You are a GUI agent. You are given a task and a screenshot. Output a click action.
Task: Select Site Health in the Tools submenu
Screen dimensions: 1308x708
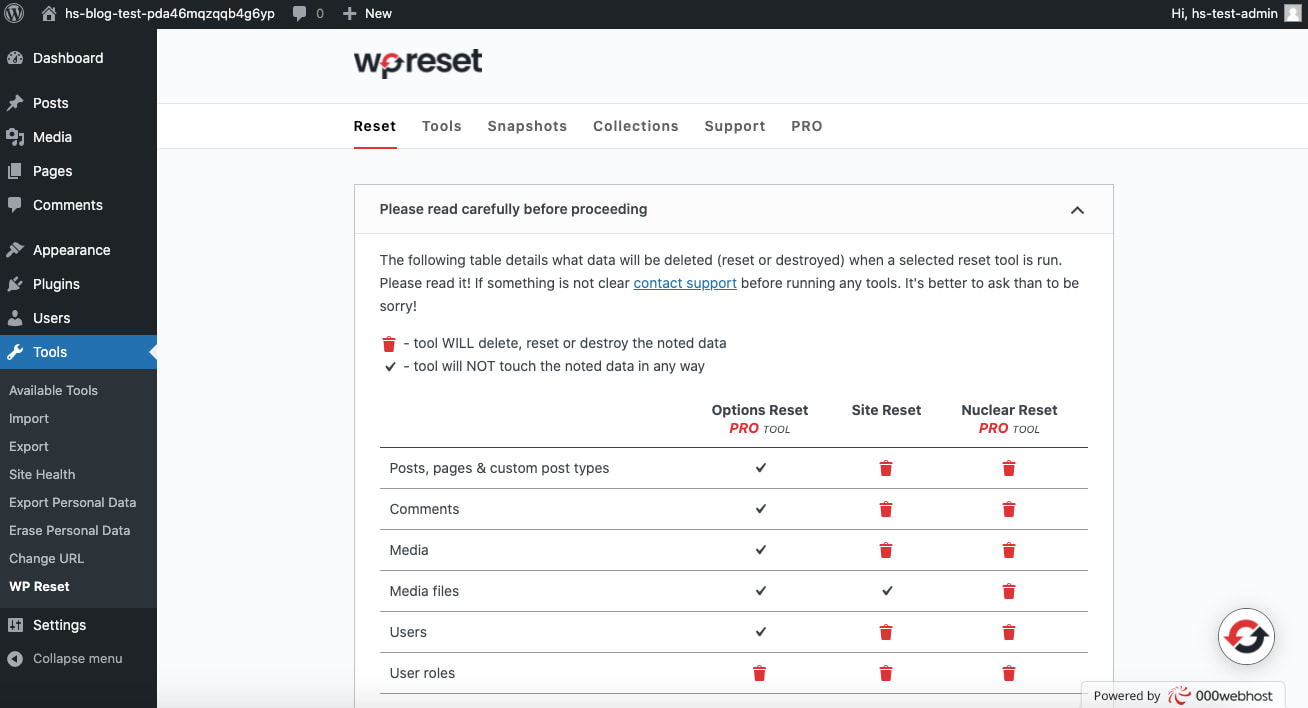point(41,474)
